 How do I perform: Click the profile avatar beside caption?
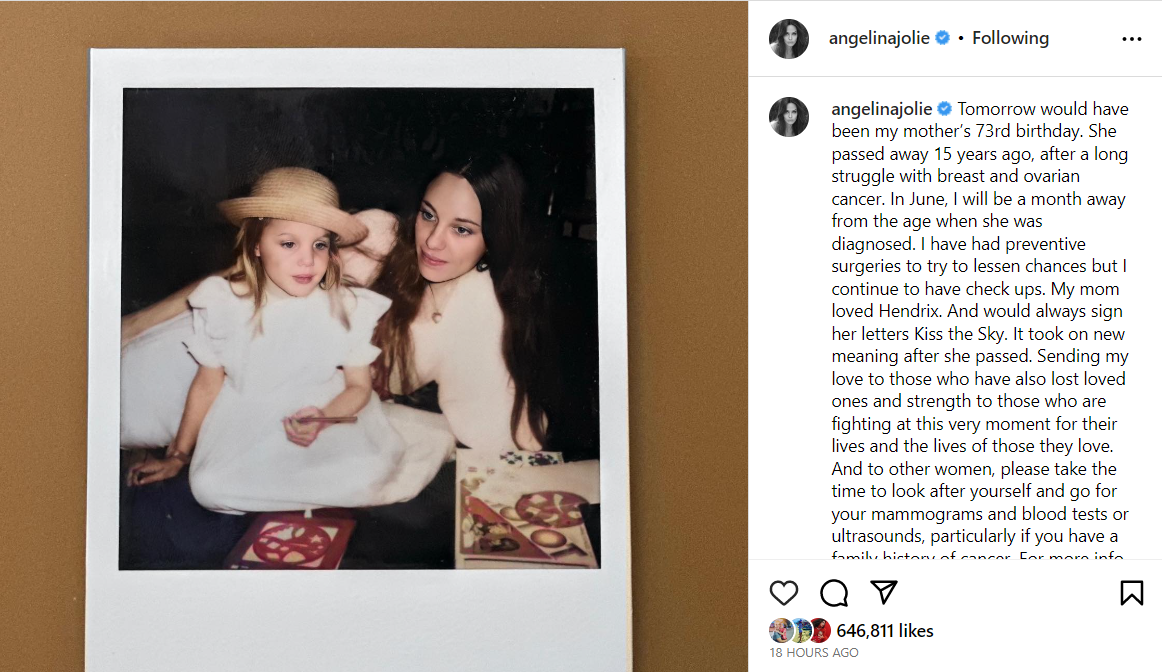788,117
